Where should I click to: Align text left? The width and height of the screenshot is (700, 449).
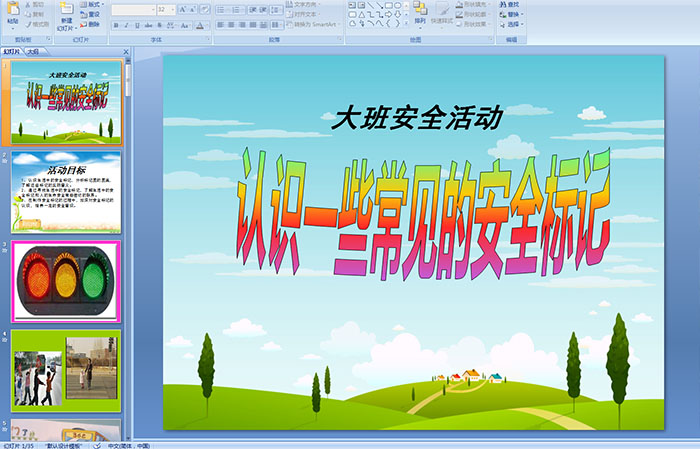coord(221,25)
